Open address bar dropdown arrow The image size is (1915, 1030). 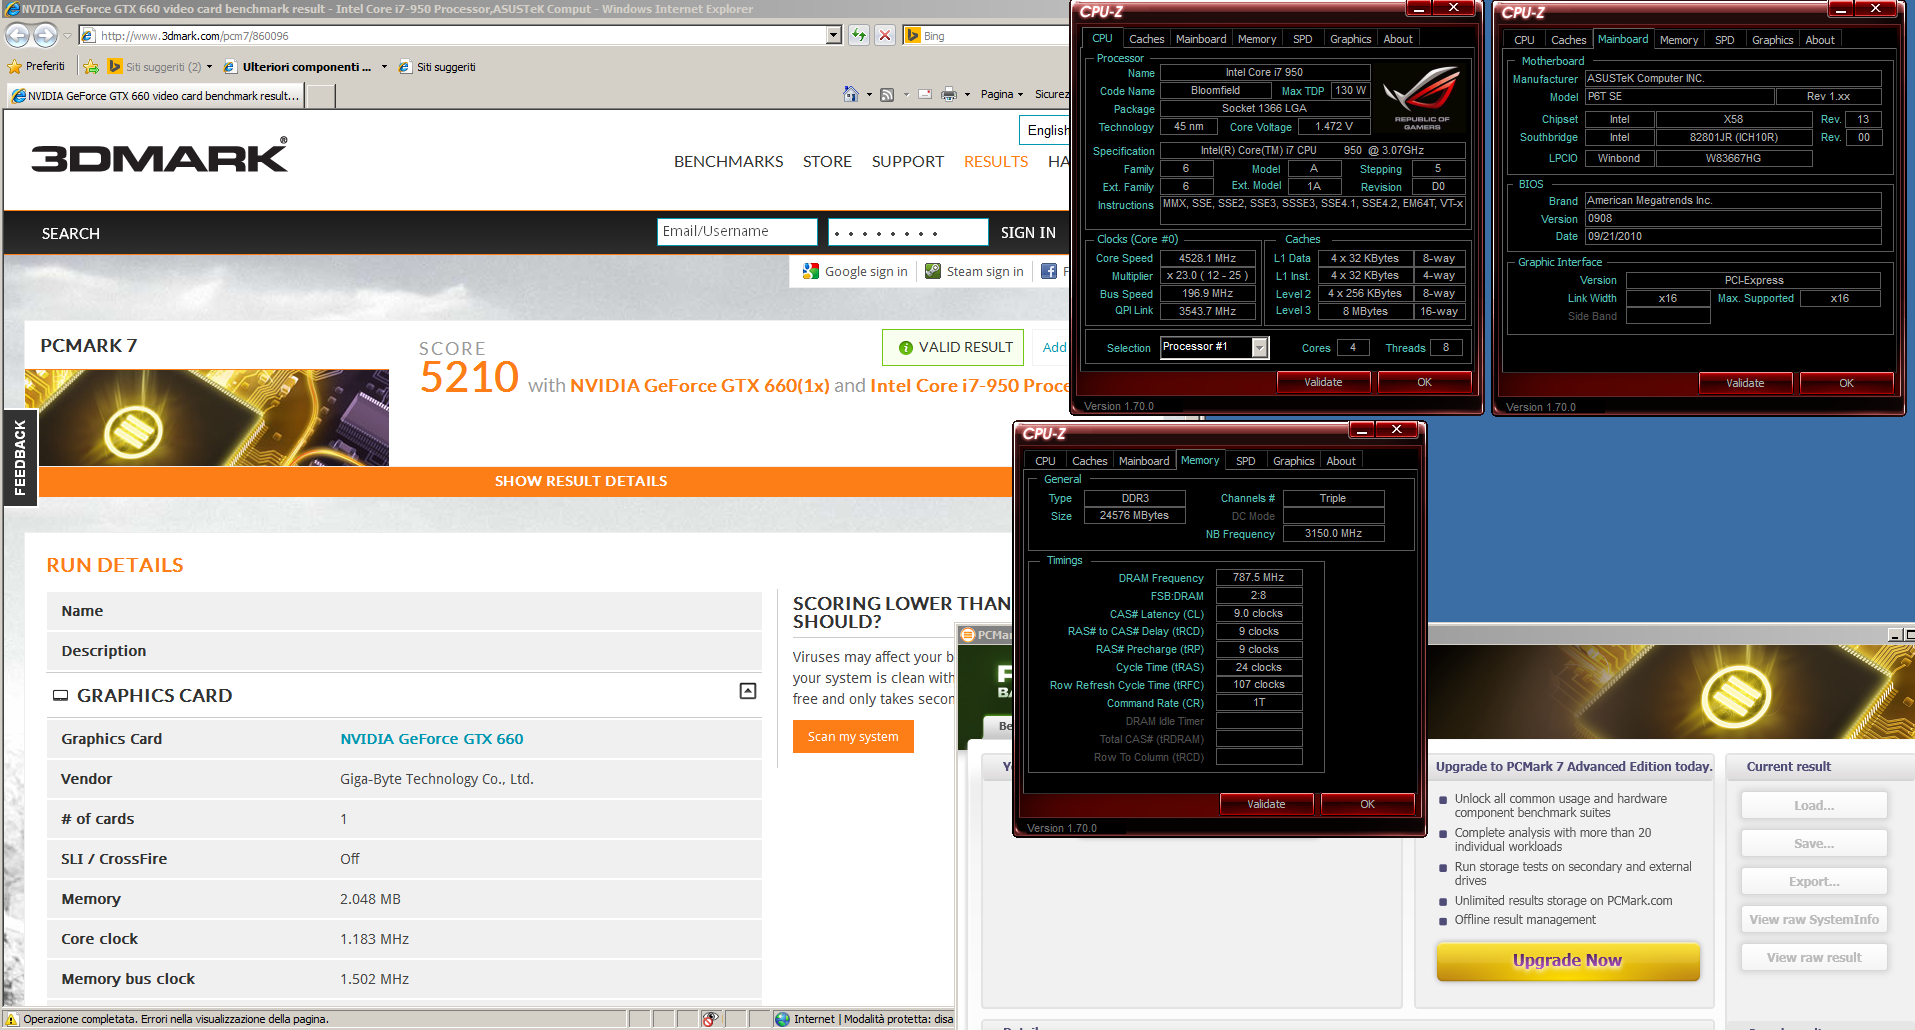[x=834, y=35]
